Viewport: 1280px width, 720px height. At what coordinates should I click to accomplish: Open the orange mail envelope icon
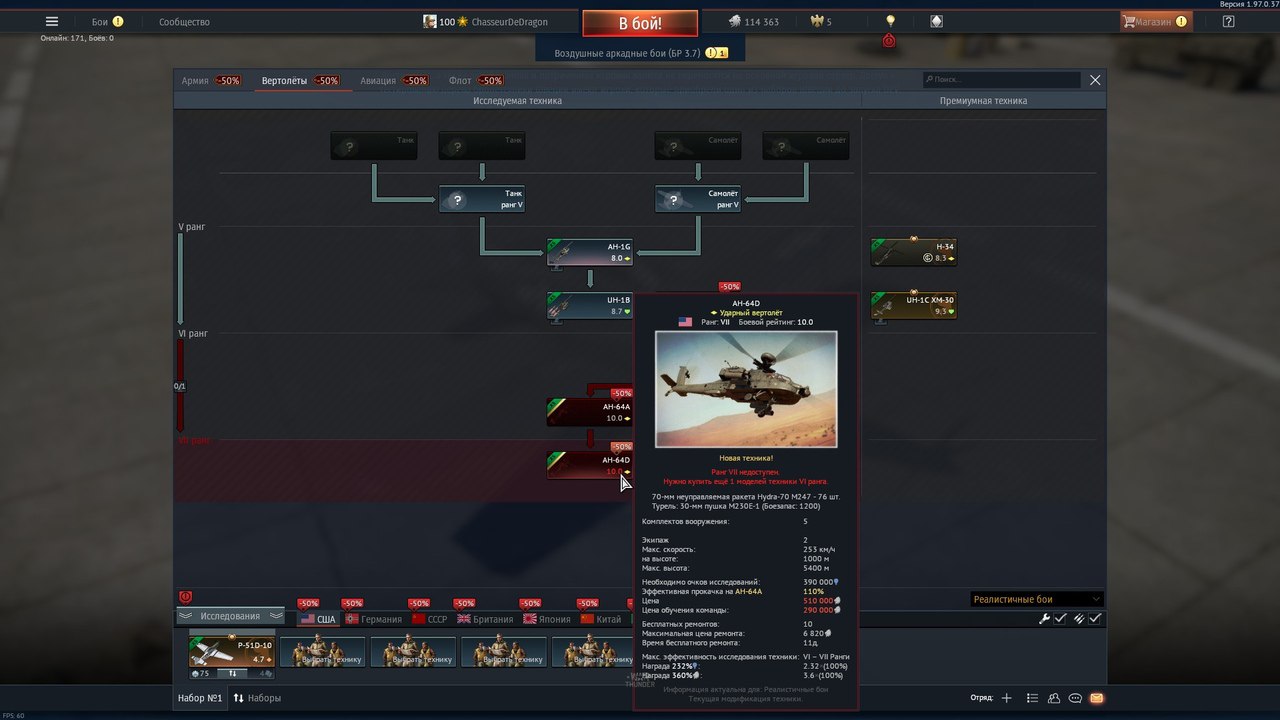1096,698
